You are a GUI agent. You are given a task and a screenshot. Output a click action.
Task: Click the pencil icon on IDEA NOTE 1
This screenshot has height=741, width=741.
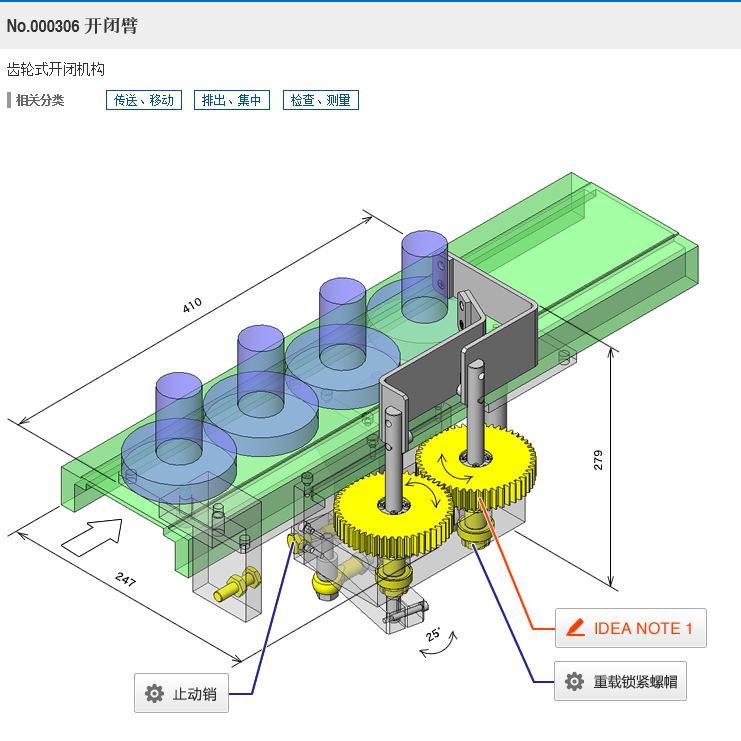point(576,628)
